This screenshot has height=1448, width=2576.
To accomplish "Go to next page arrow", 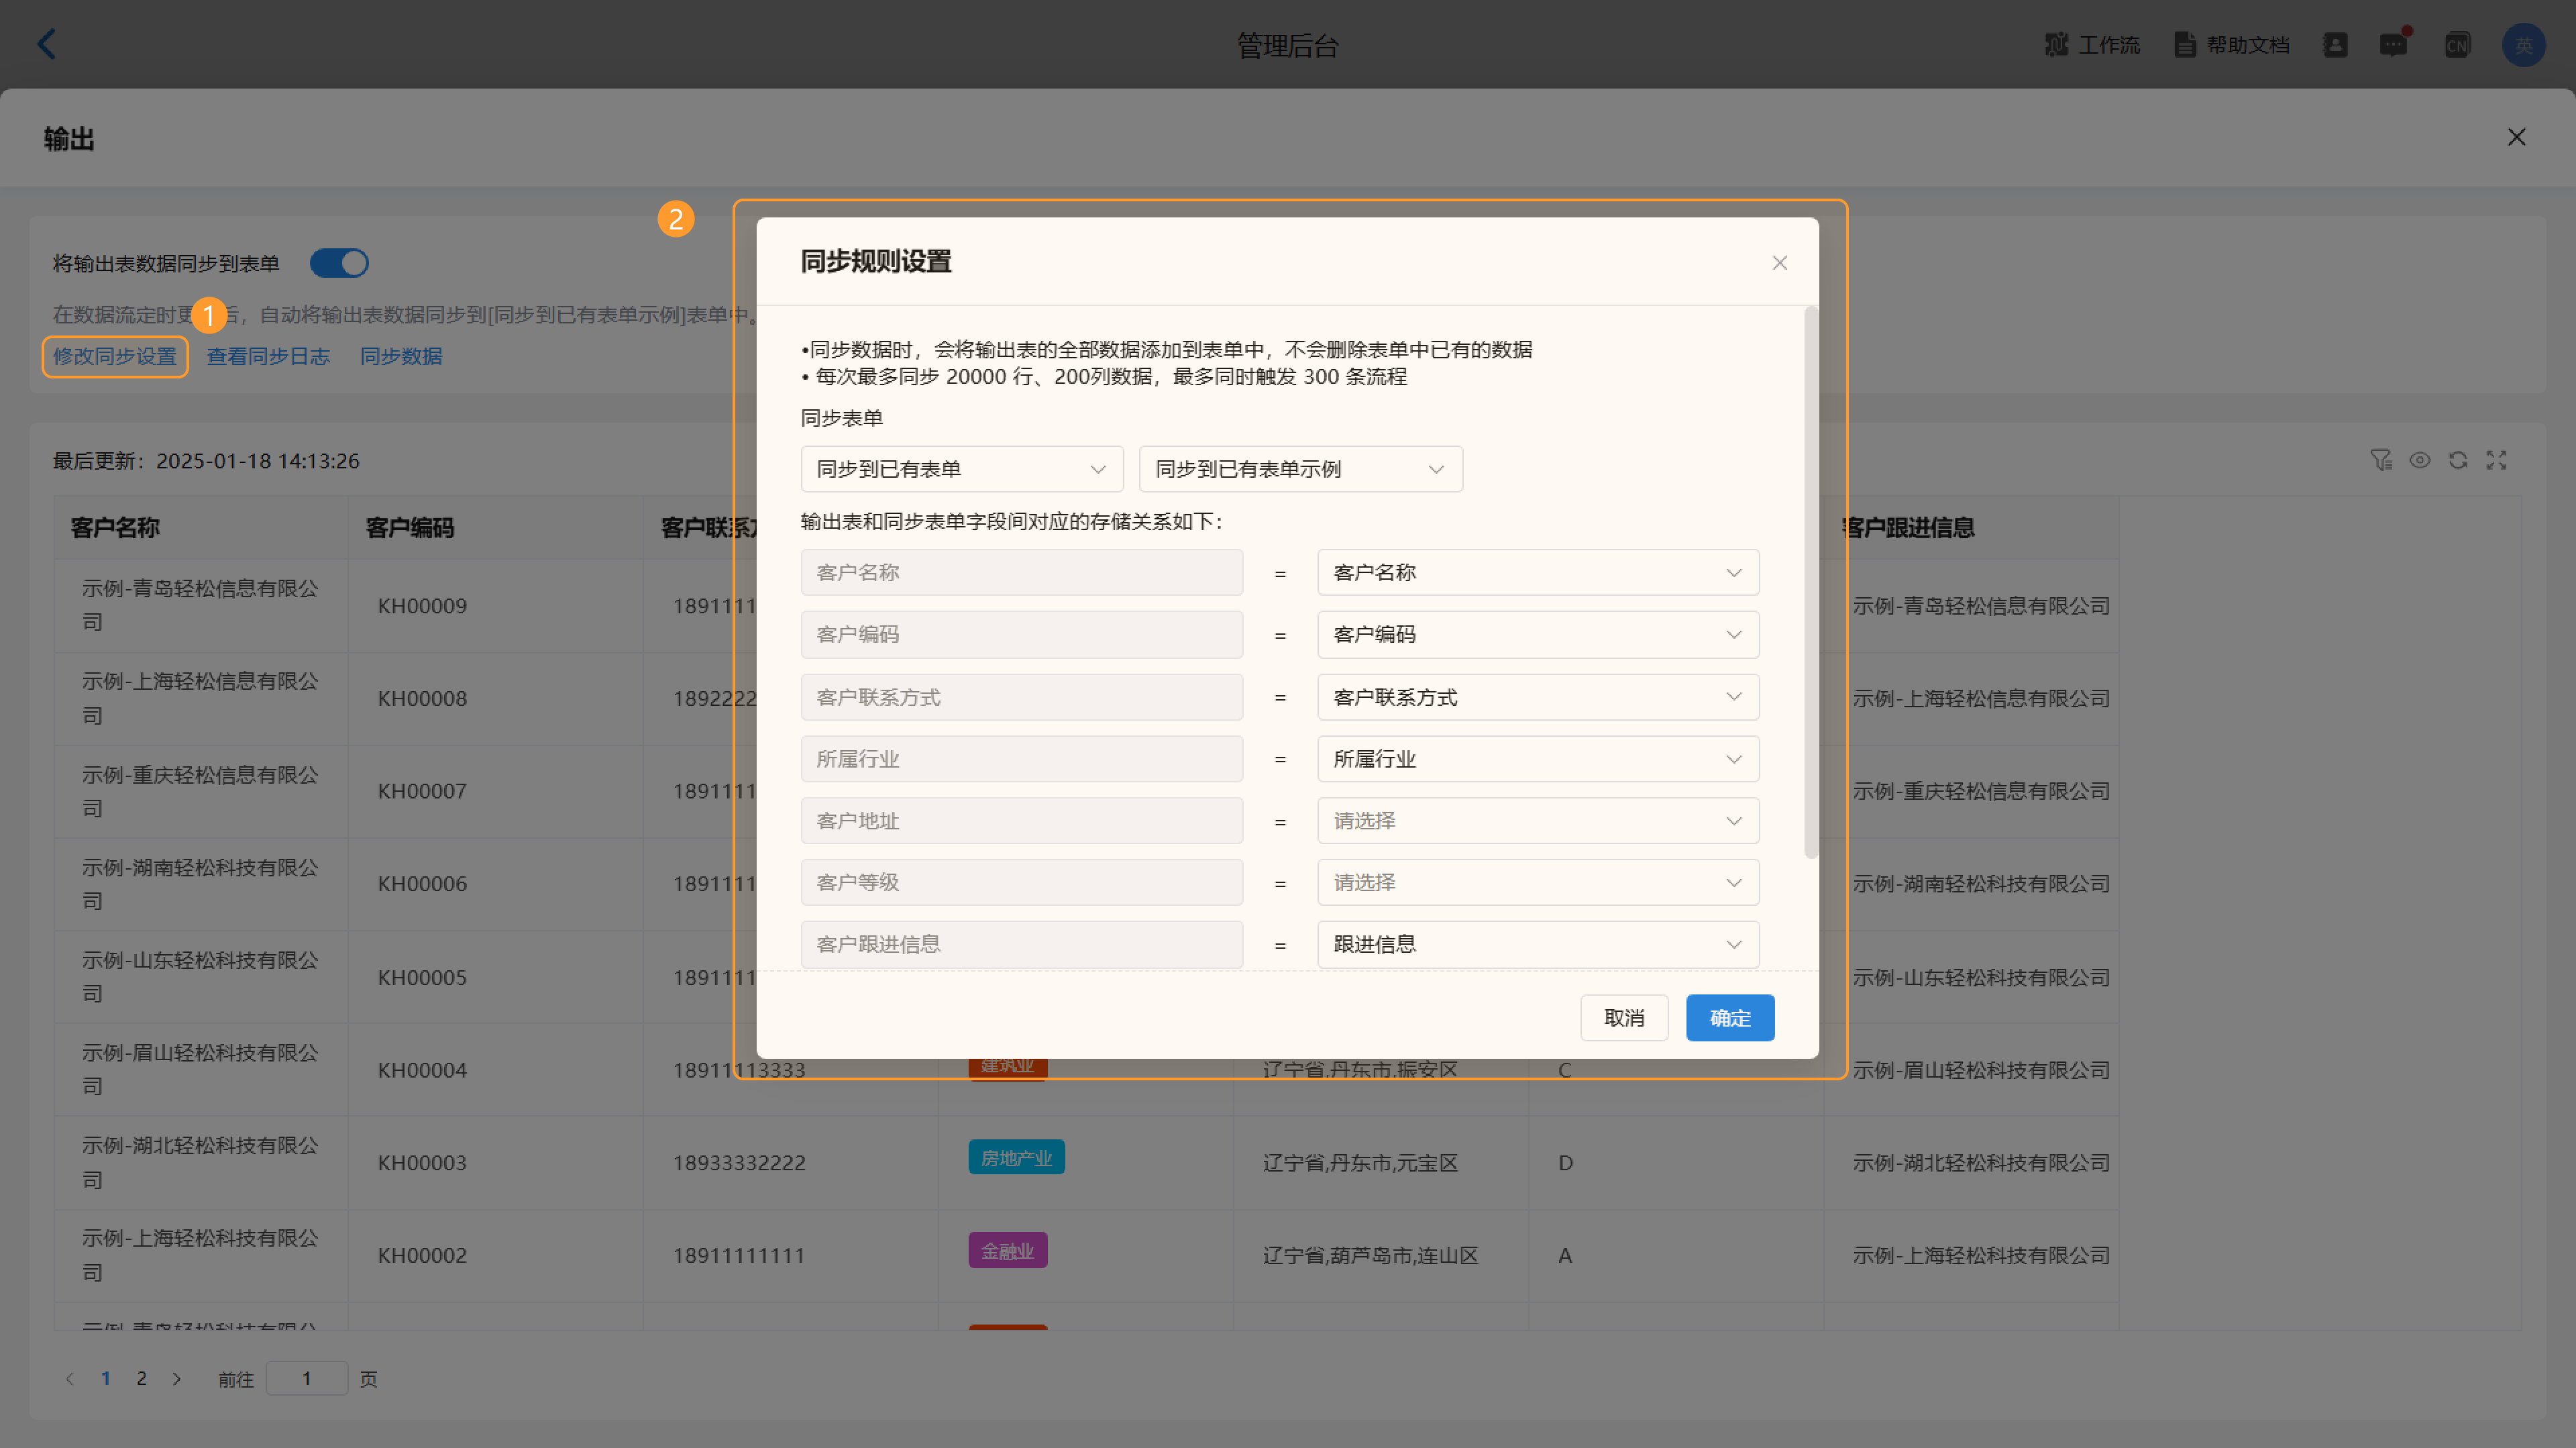I will 177,1379.
